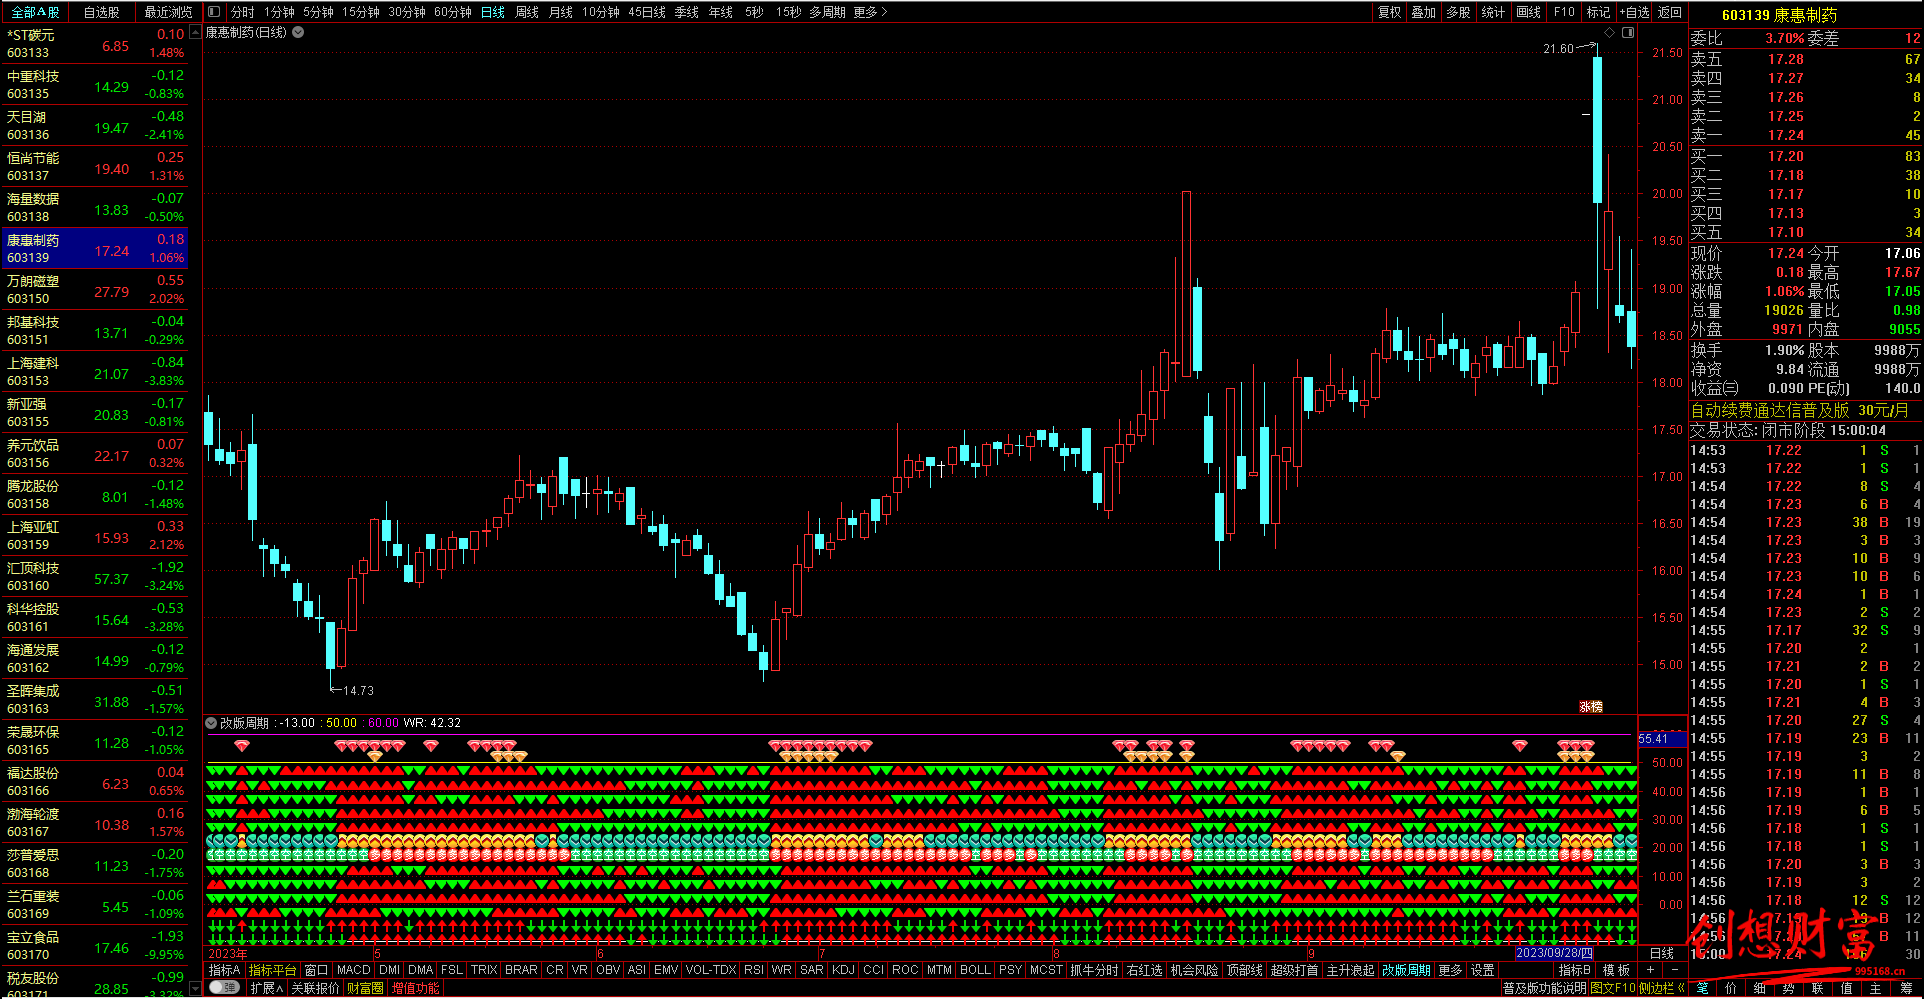Collapse the sidebar with 侧边栏 button
The height and width of the screenshot is (999, 1924).
click(1662, 987)
